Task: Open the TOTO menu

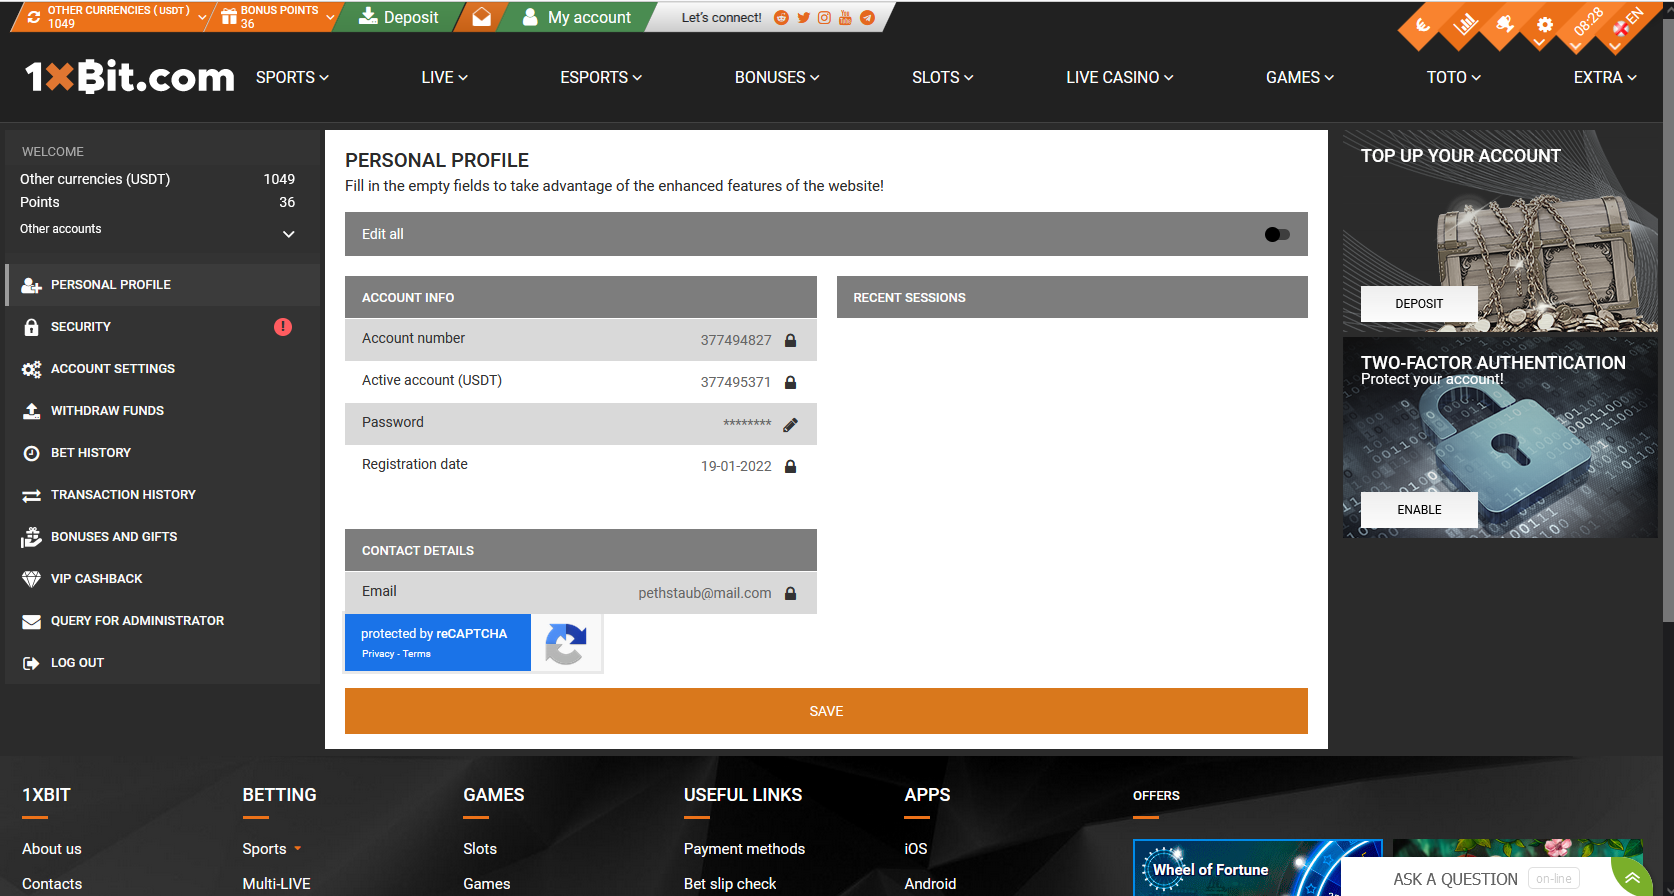Action: [1454, 77]
